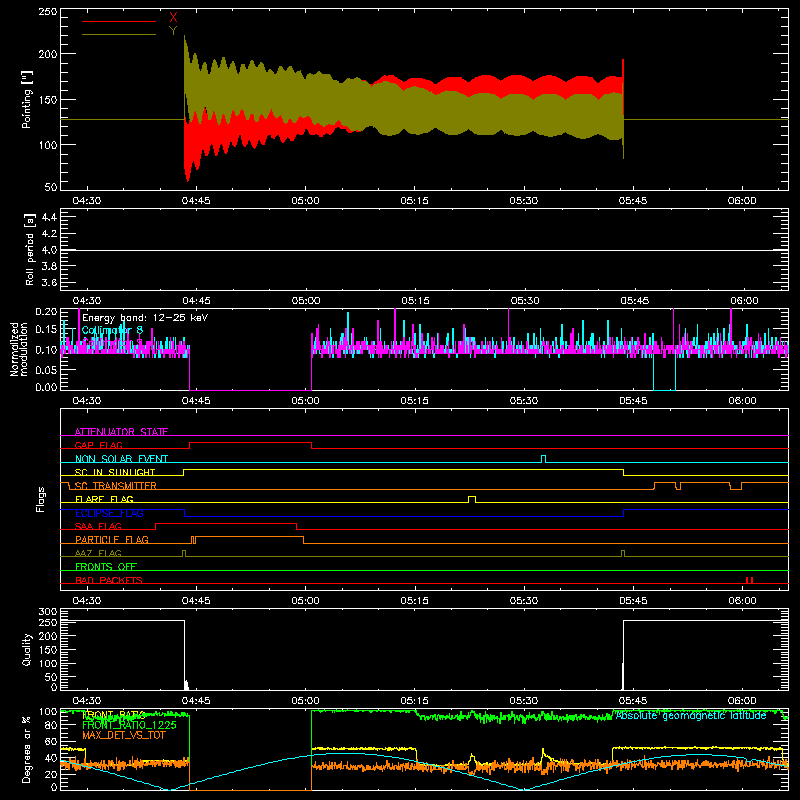Viewport: 800px width, 800px height.
Task: Click the FLARE_FLAG pulse near 05:22
Action: [472, 499]
